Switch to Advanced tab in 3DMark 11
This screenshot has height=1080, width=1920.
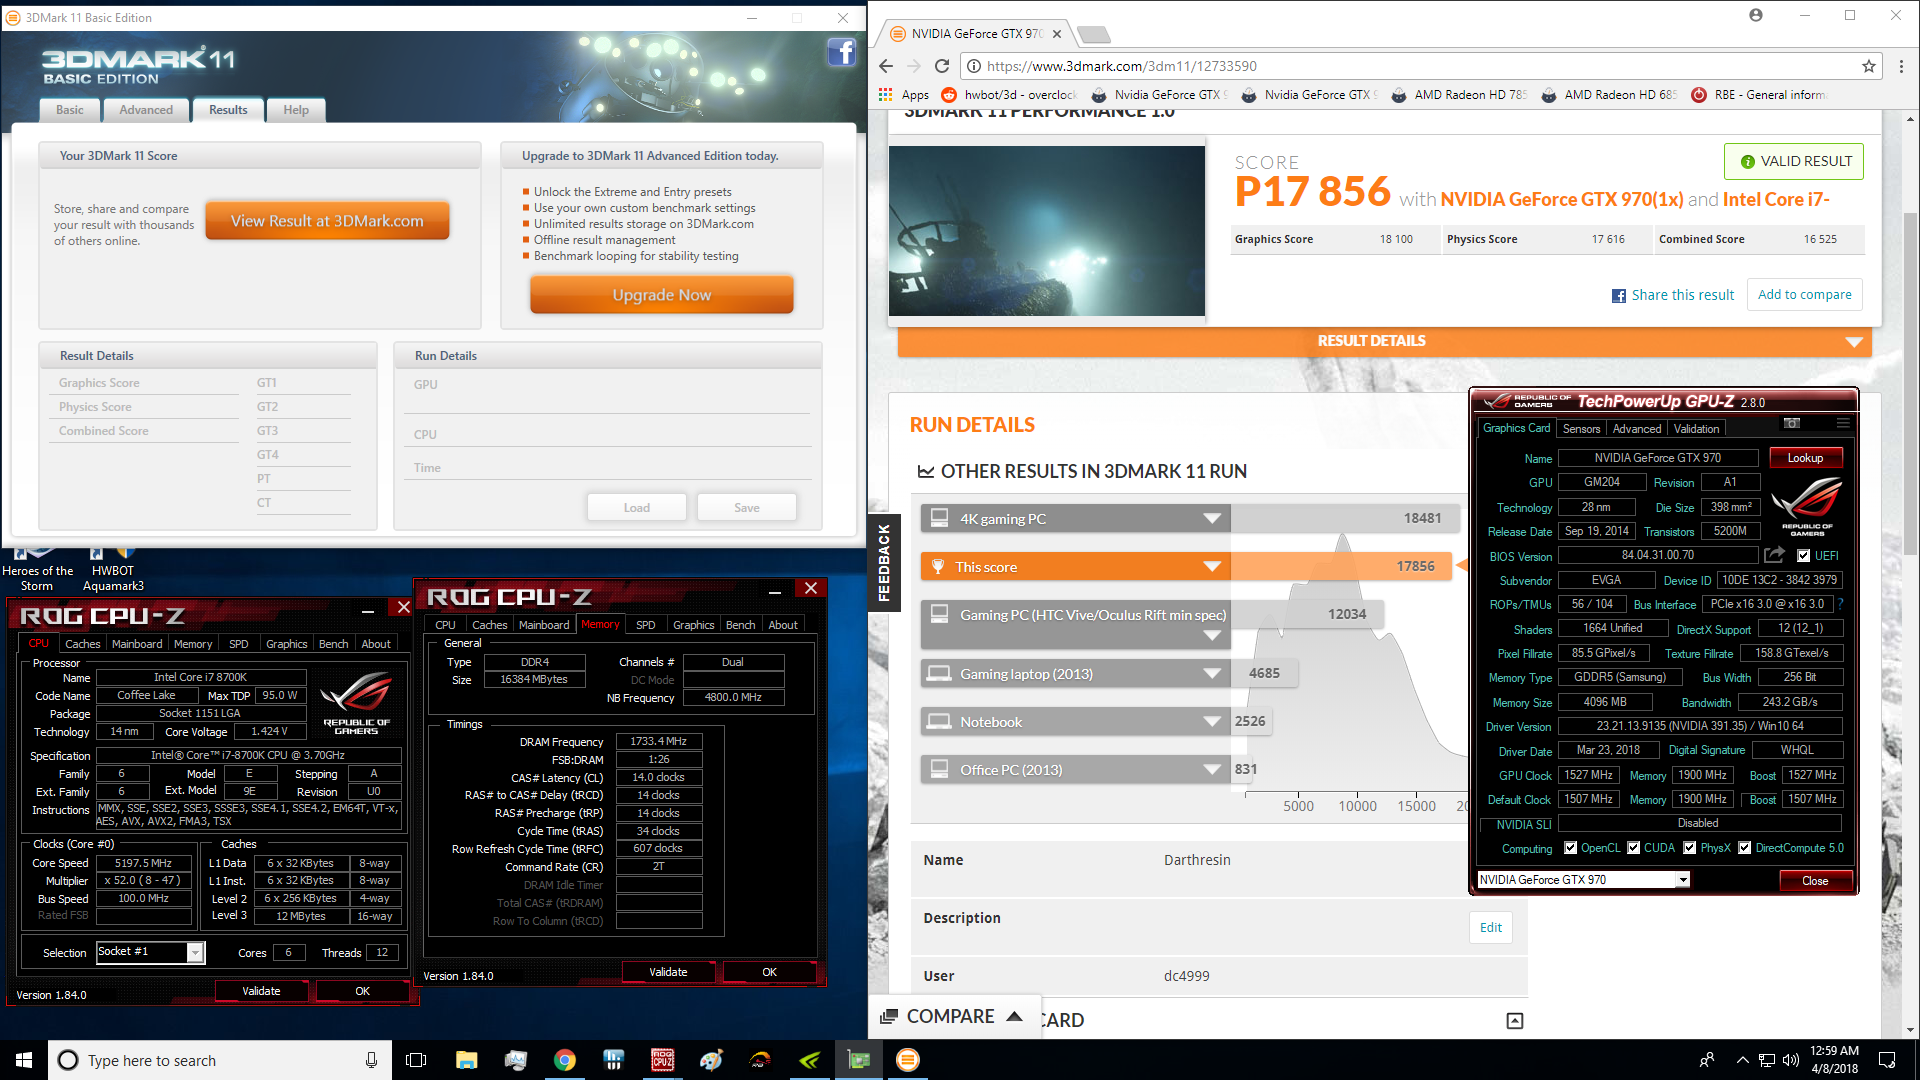coord(146,110)
